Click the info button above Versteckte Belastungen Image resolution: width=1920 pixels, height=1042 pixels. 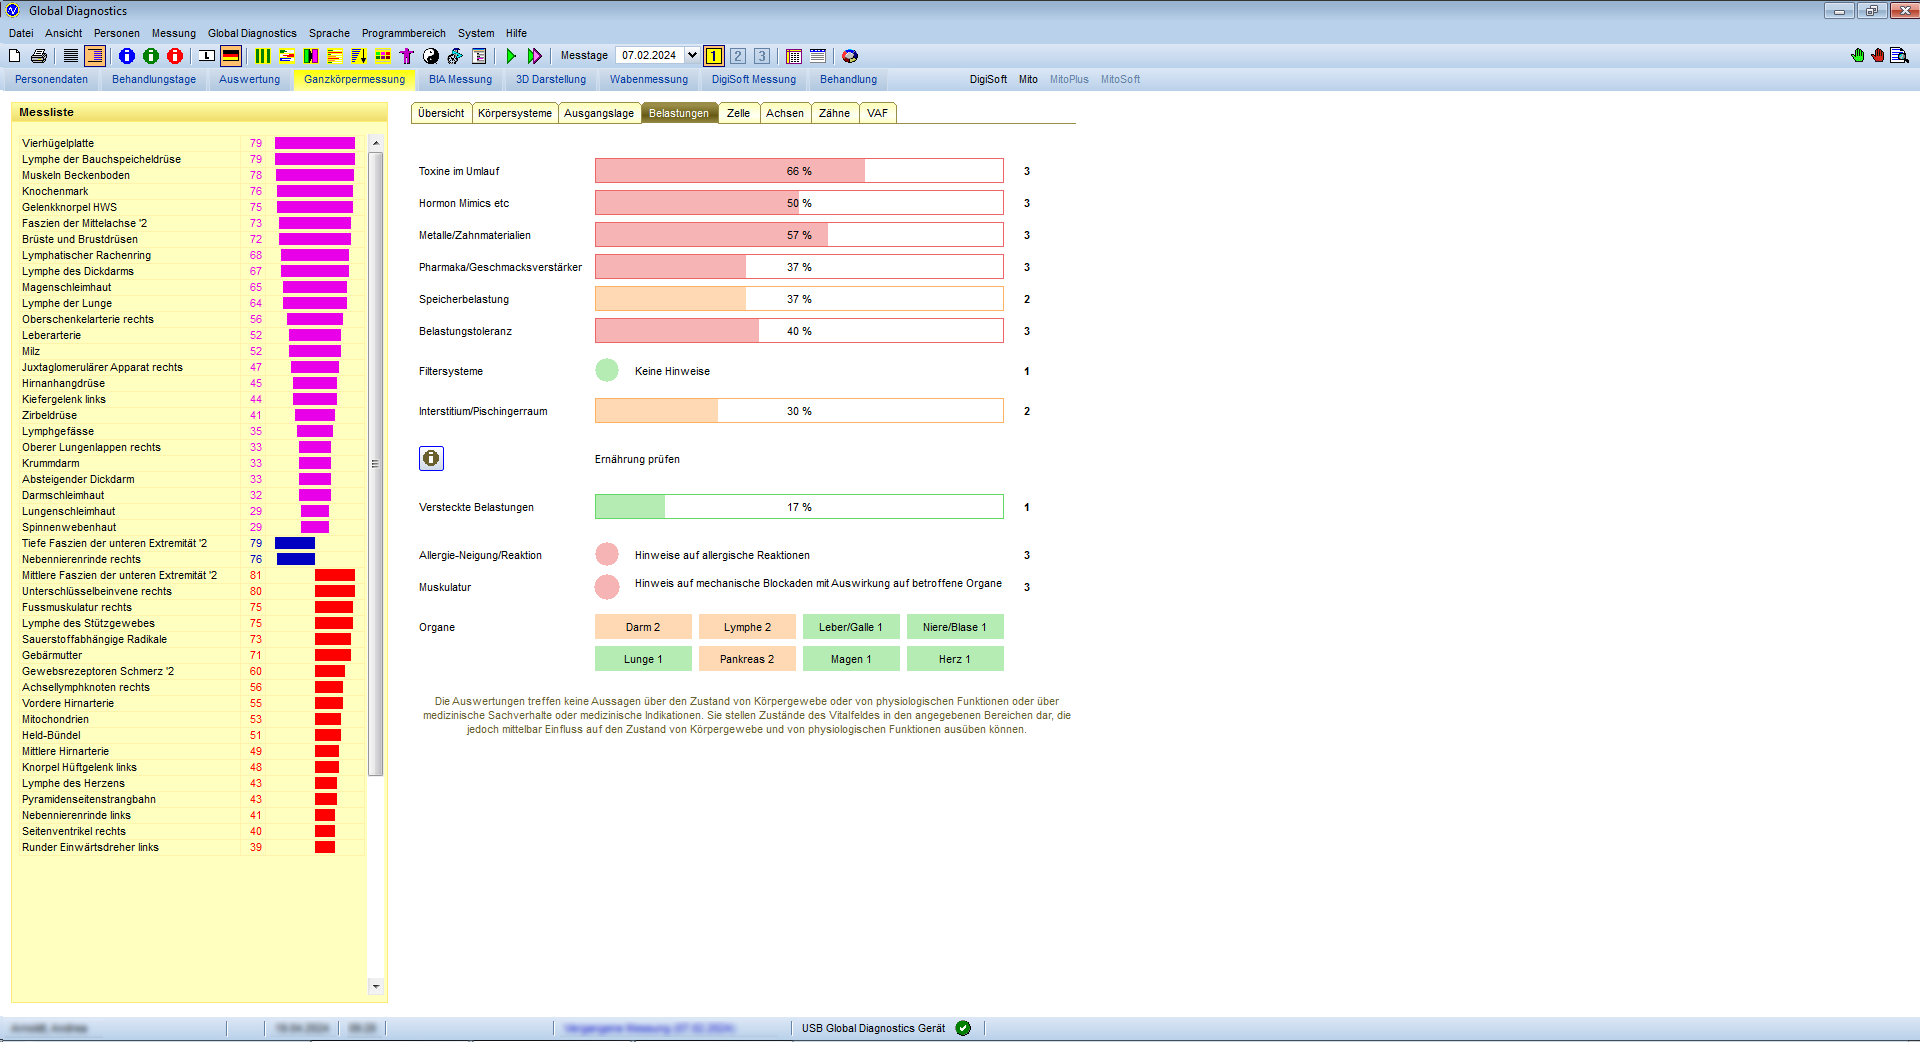point(431,458)
